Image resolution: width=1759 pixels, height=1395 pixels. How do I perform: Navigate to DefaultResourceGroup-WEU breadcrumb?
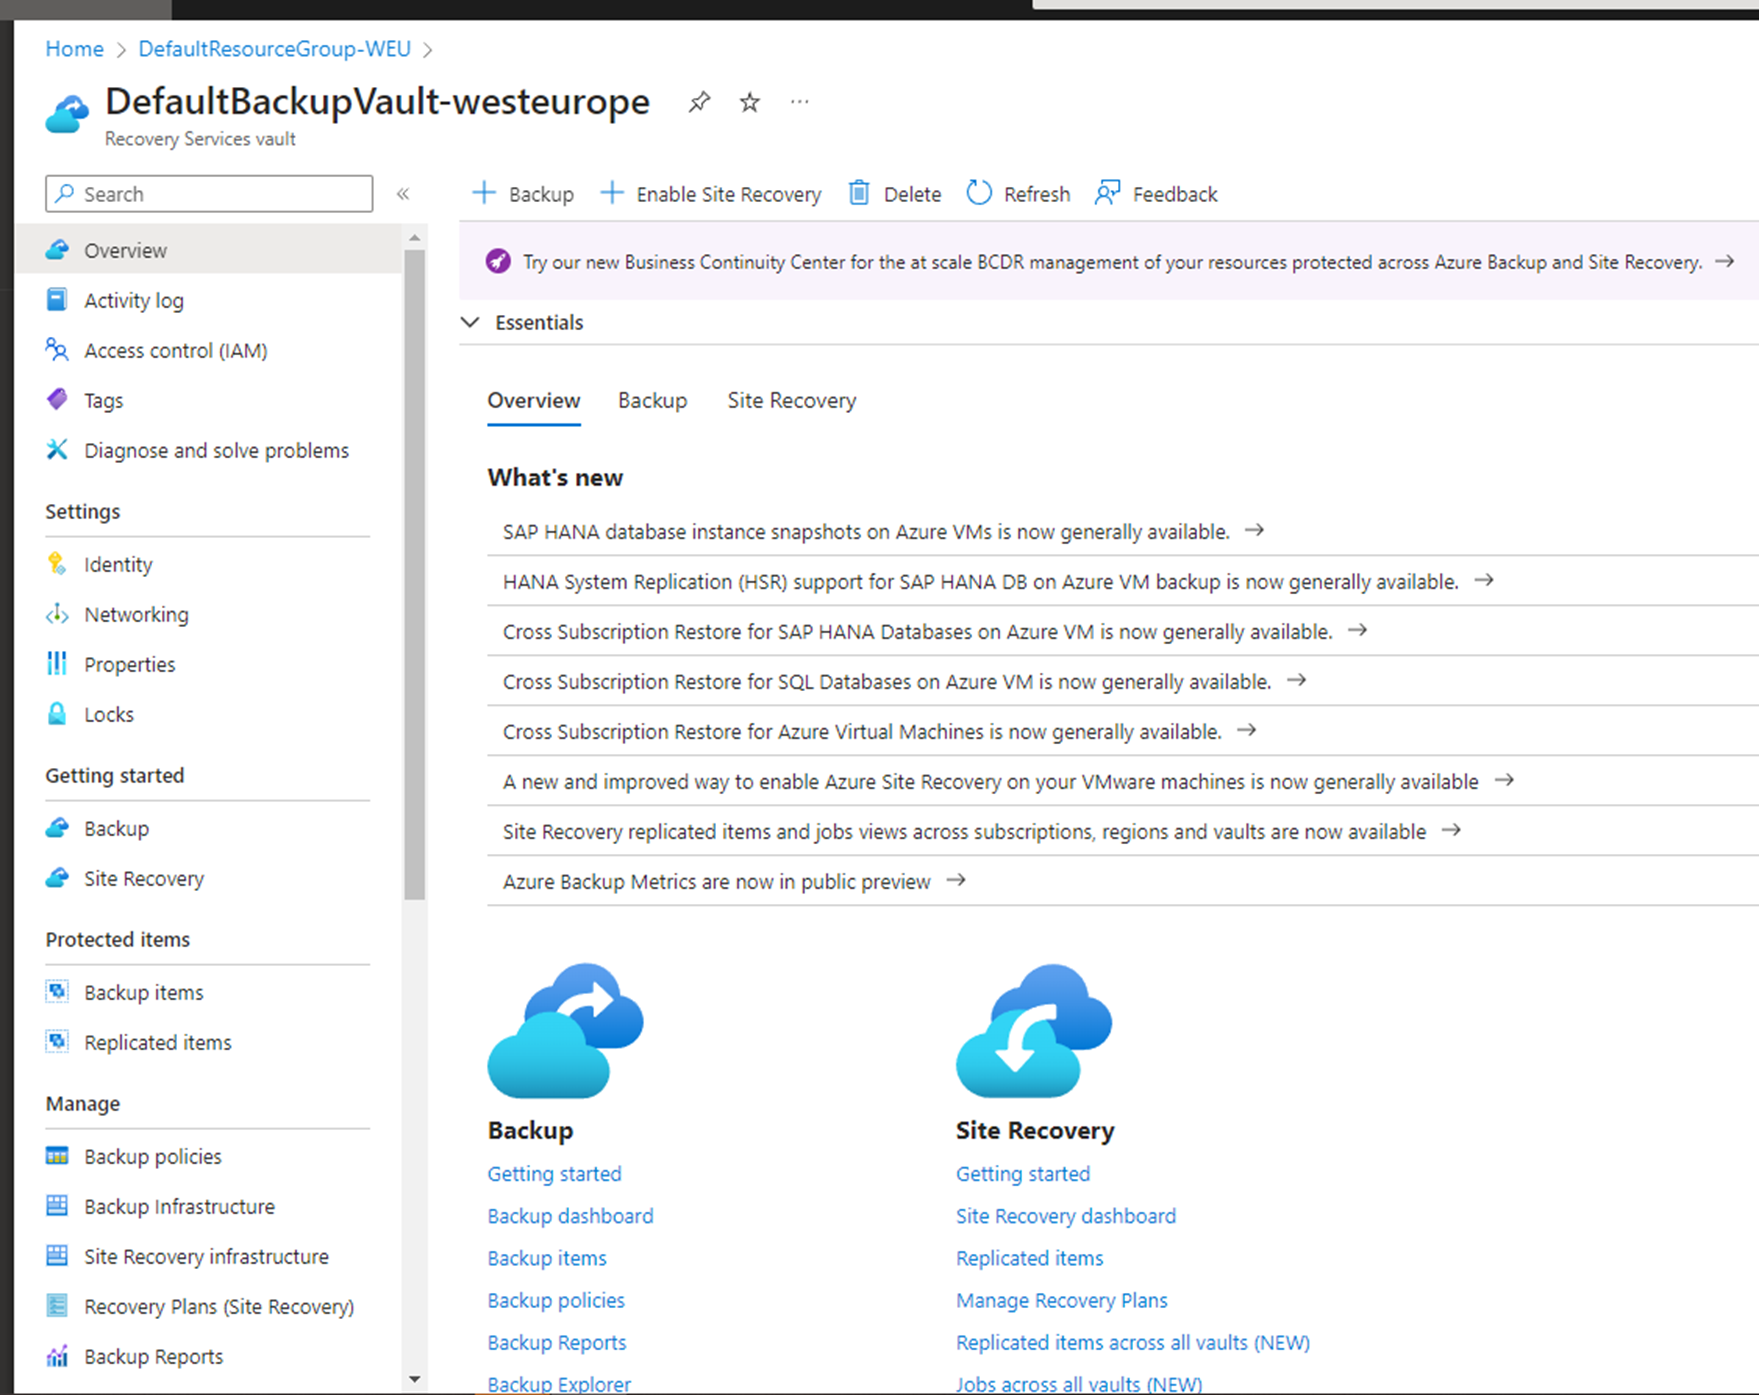[274, 49]
